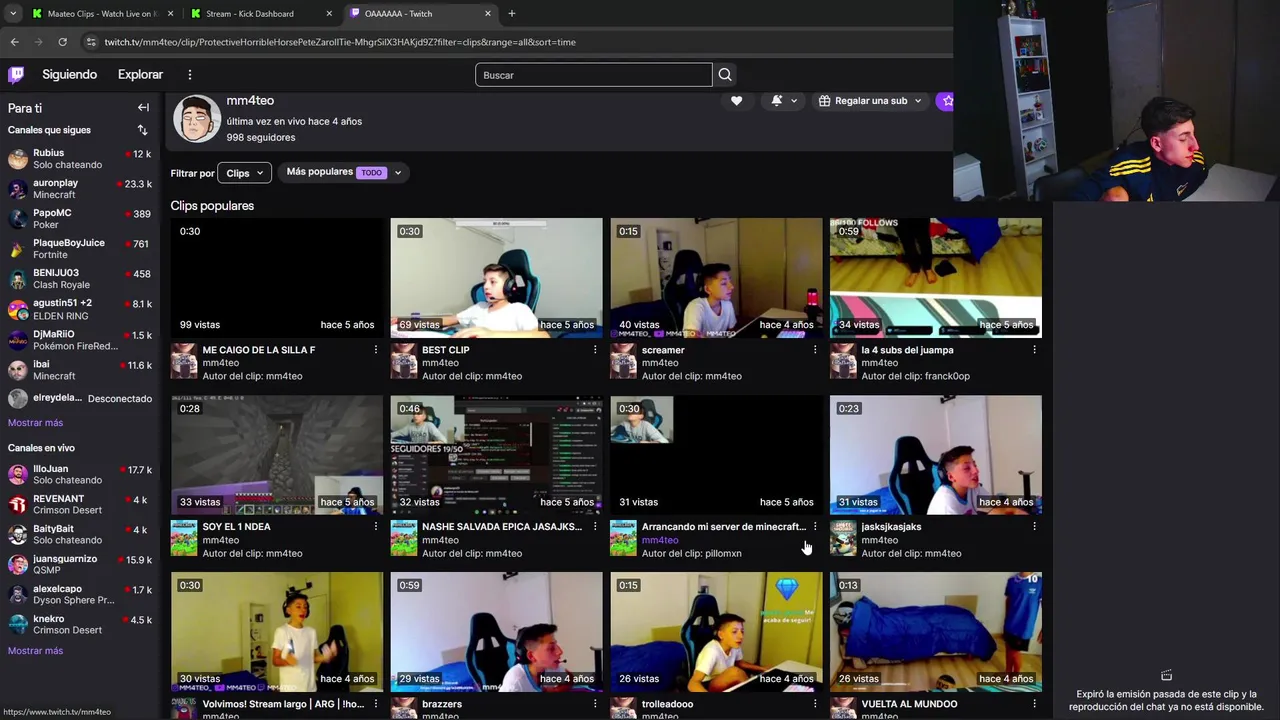Open elreydela... offline channel in sidebar
Viewport: 1280px width, 720px height.
click(x=80, y=398)
